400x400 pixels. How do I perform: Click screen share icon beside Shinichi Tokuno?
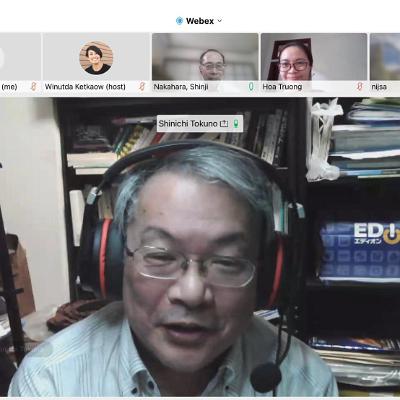click(x=224, y=124)
